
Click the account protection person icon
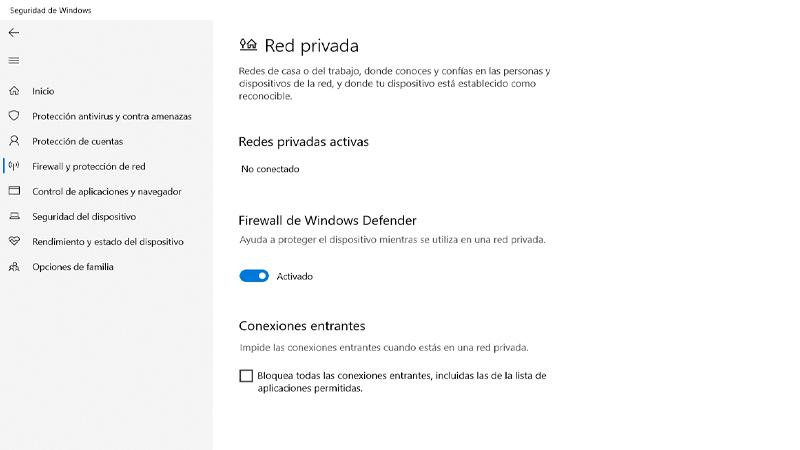(14, 141)
